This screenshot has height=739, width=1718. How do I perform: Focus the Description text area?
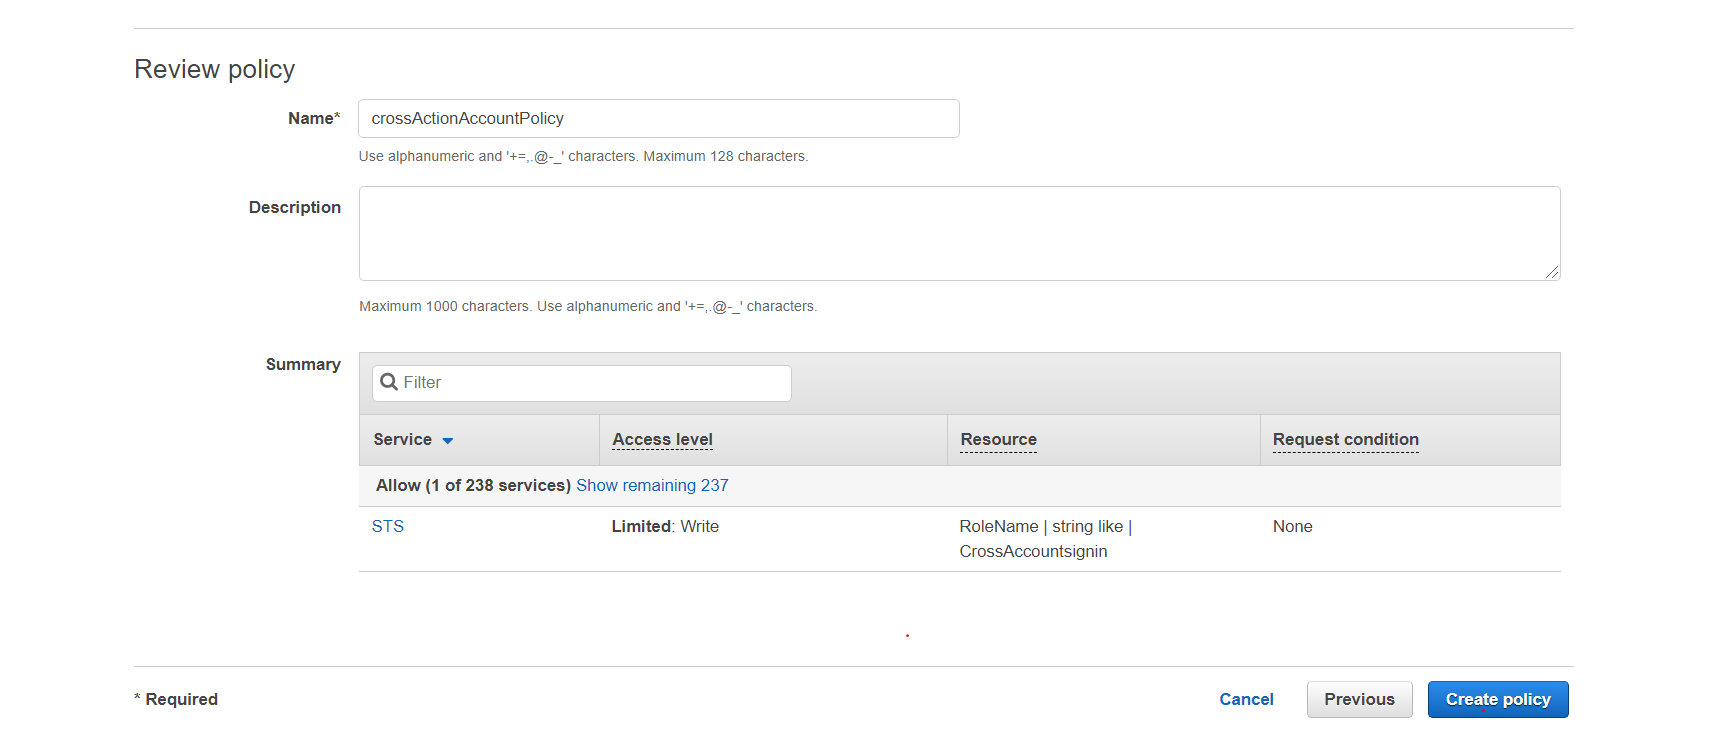958,233
